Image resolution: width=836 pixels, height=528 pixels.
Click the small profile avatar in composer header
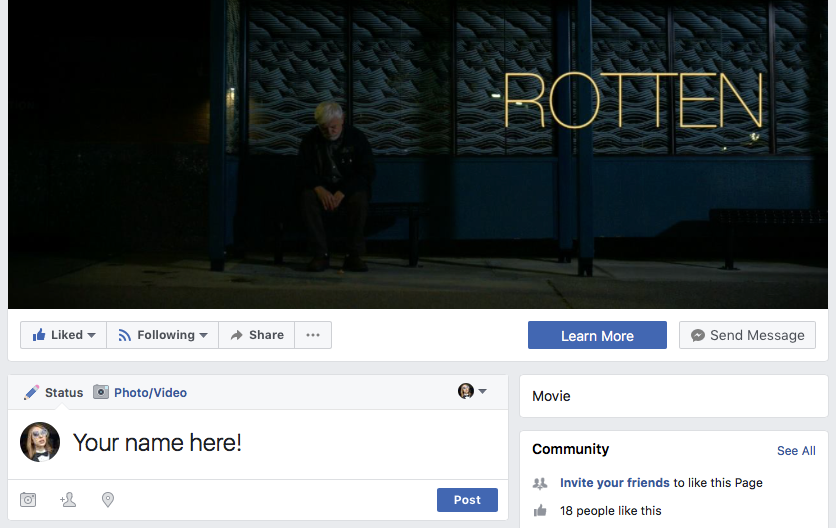466,391
